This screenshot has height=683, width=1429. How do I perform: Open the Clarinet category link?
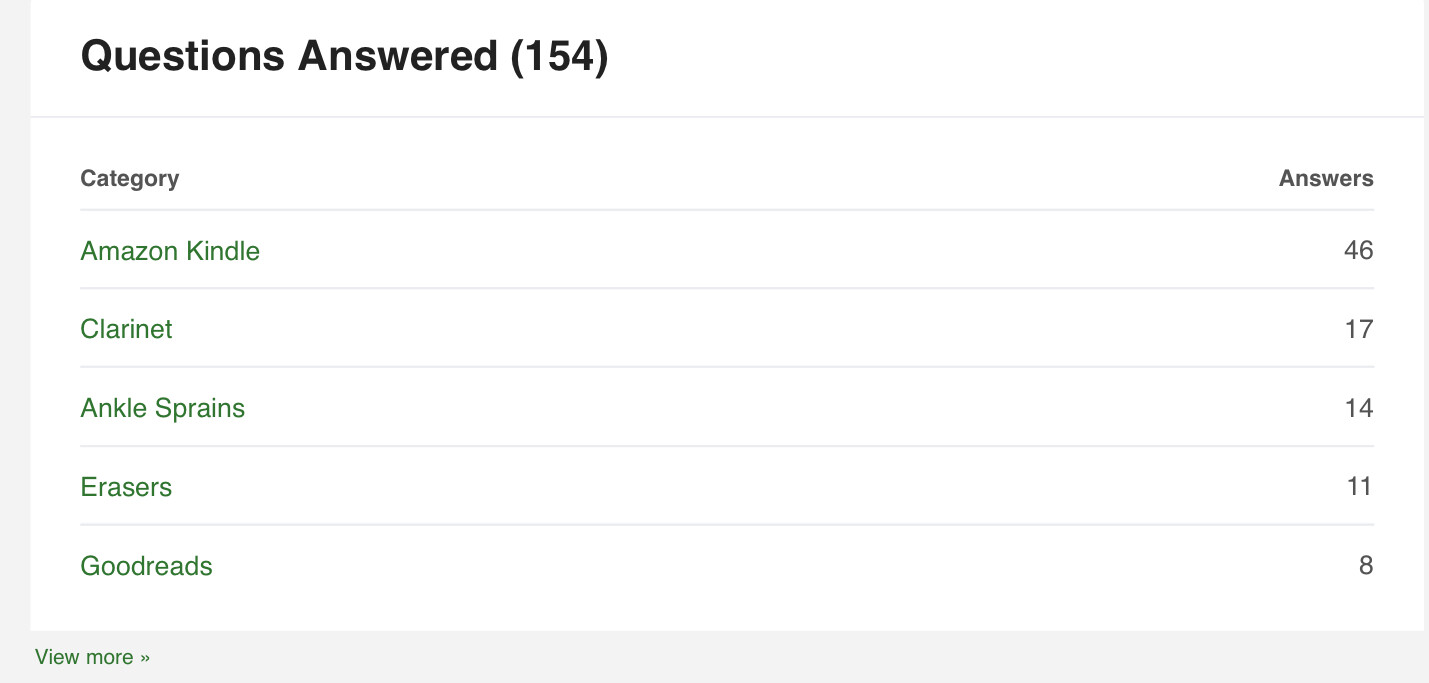point(126,329)
